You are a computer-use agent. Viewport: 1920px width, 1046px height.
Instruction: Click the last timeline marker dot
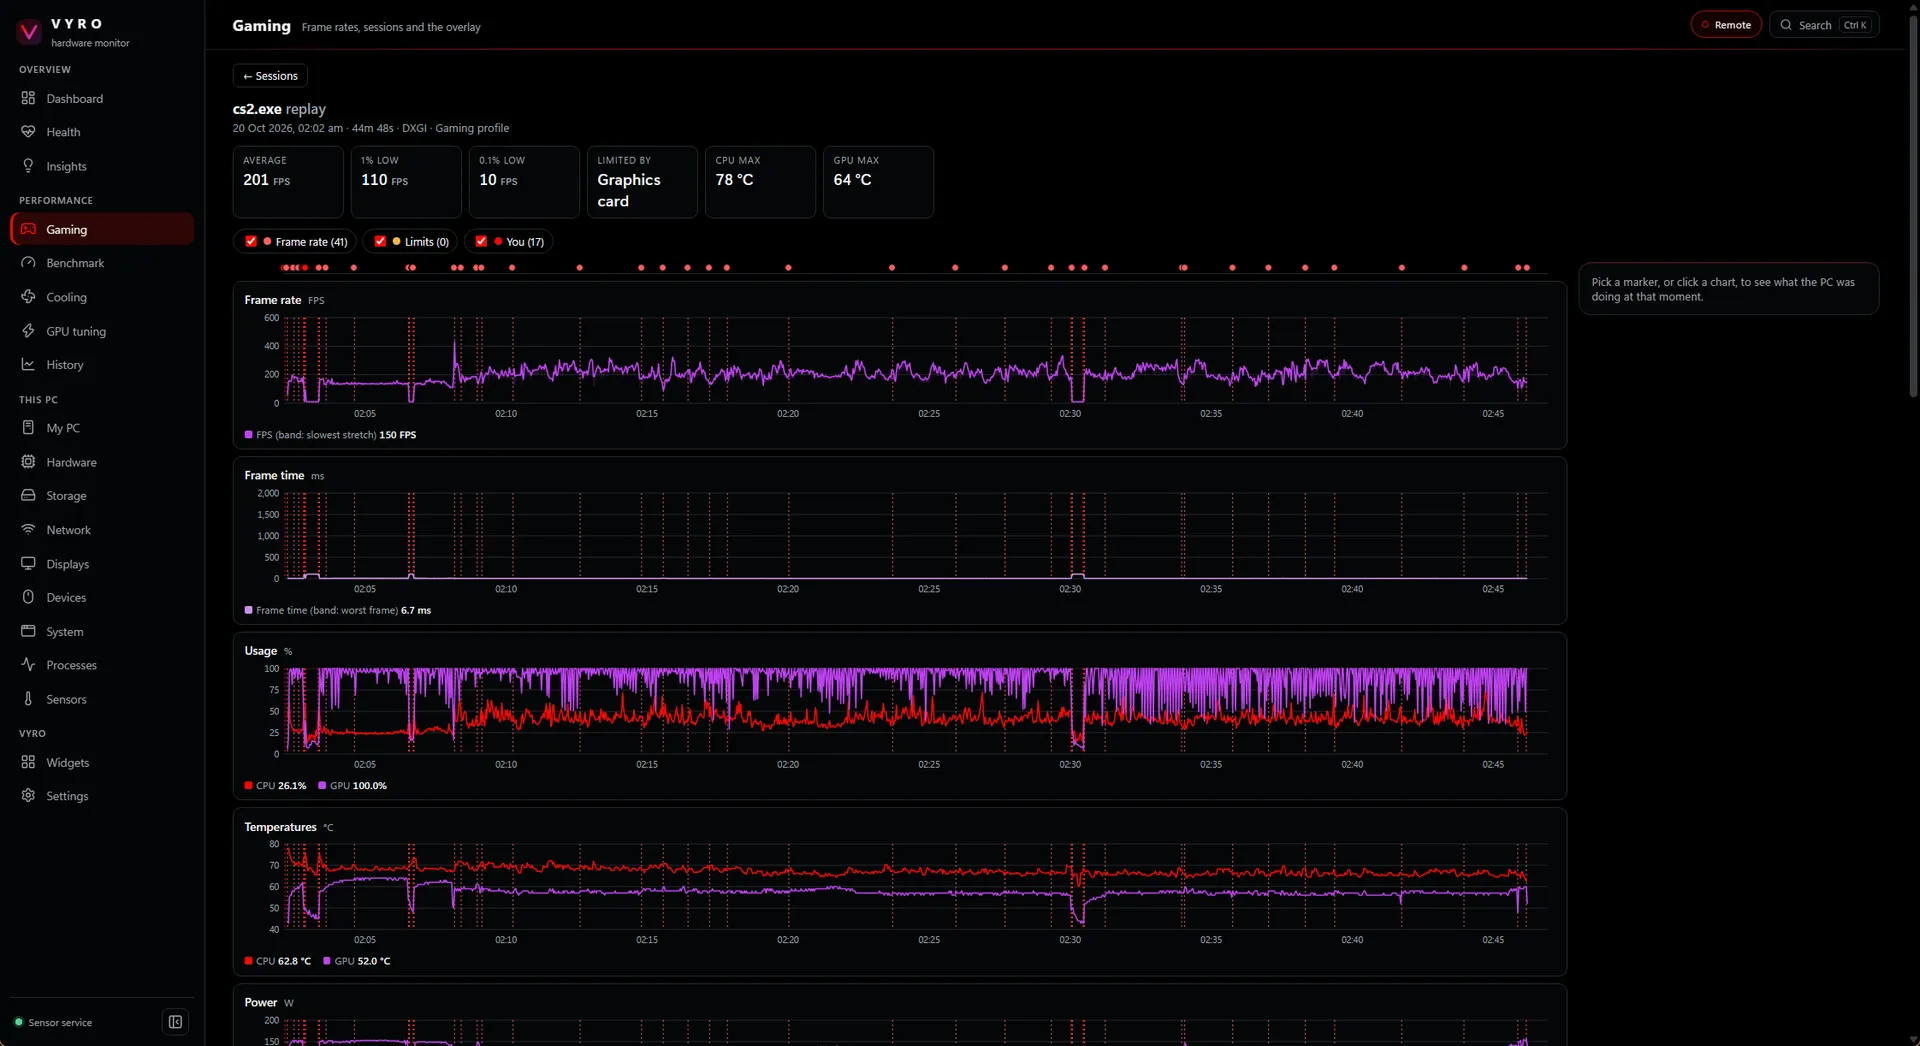coord(1526,268)
